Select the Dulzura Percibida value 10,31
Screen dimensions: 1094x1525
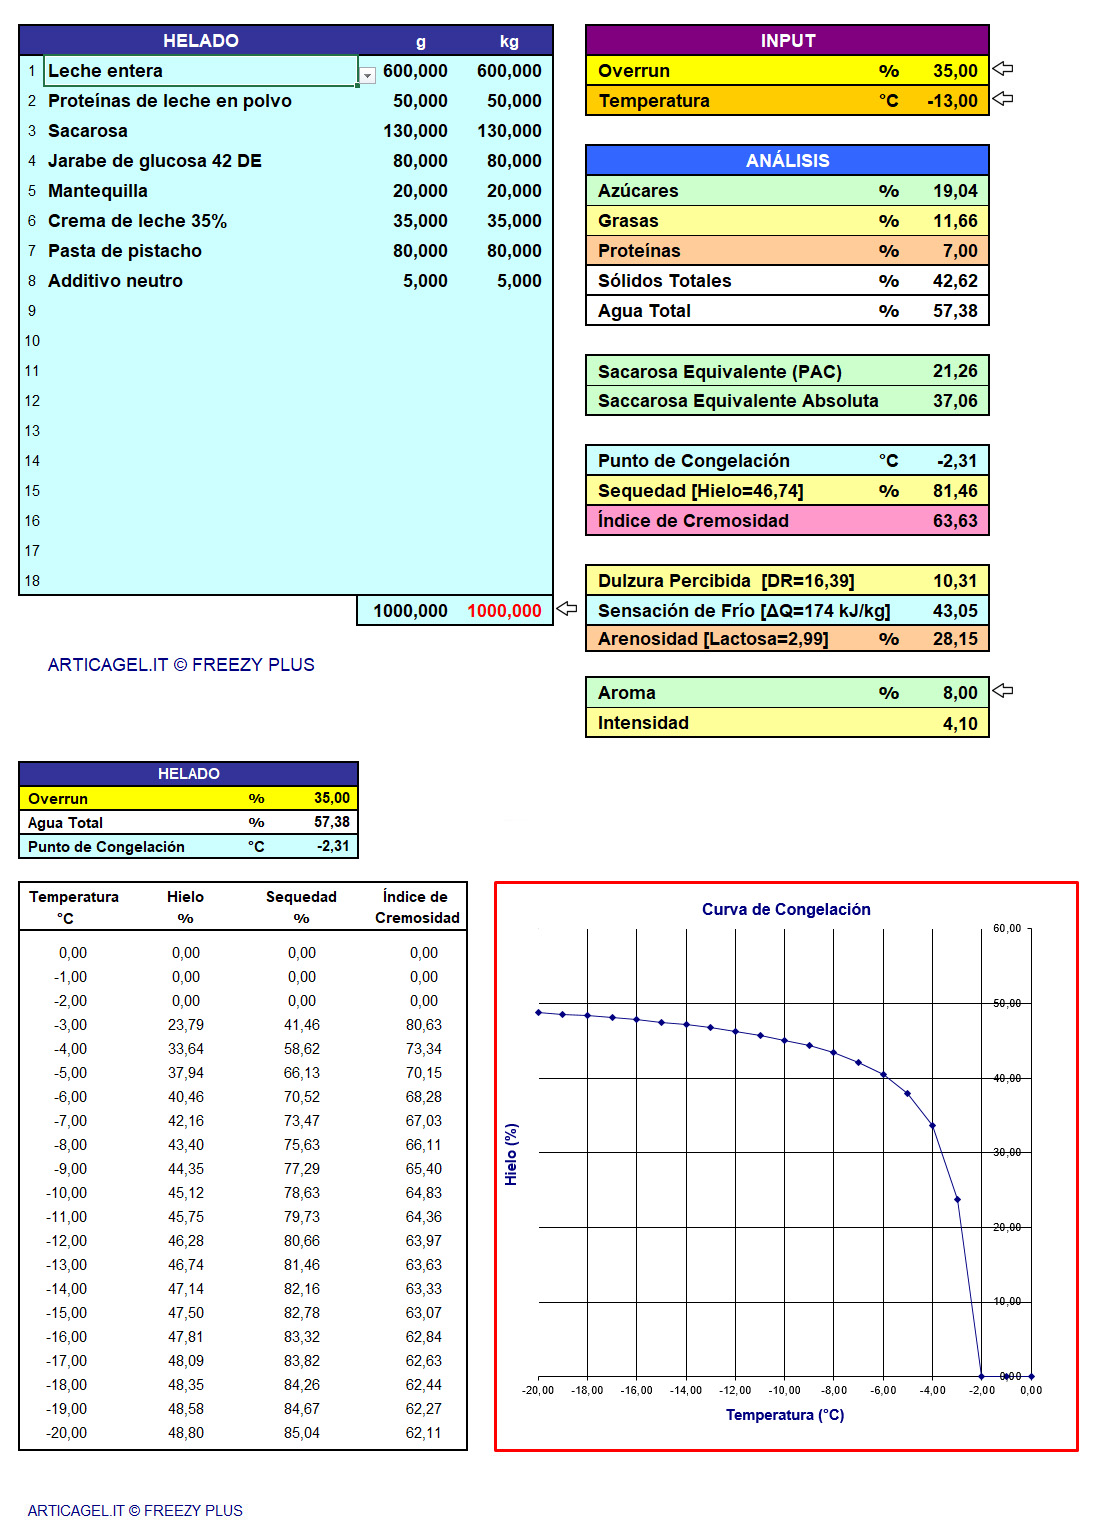pyautogui.click(x=955, y=581)
